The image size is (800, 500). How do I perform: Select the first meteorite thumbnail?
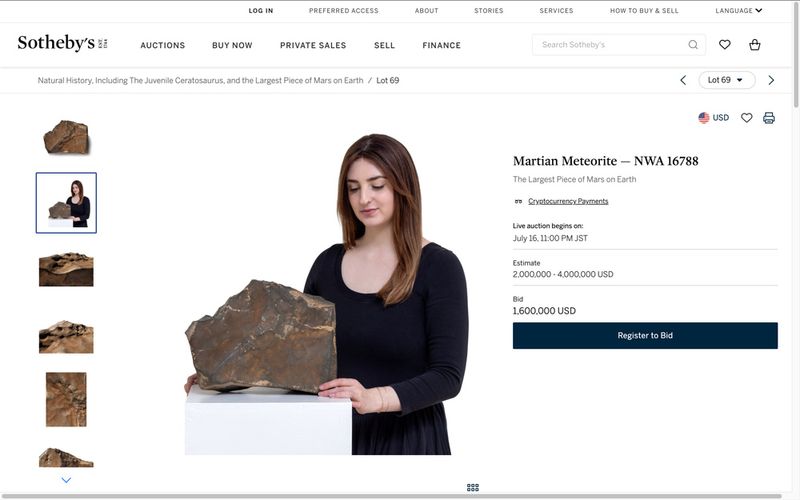pyautogui.click(x=66, y=137)
